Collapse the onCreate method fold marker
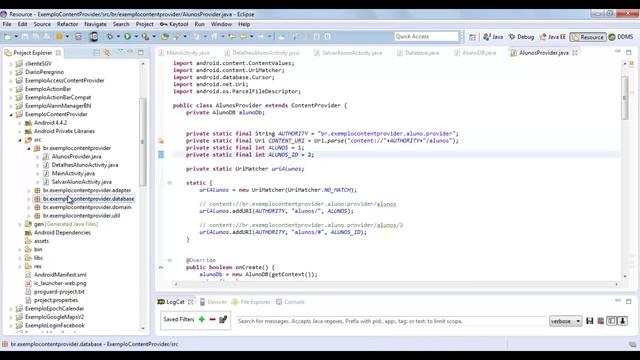 click(x=169, y=260)
